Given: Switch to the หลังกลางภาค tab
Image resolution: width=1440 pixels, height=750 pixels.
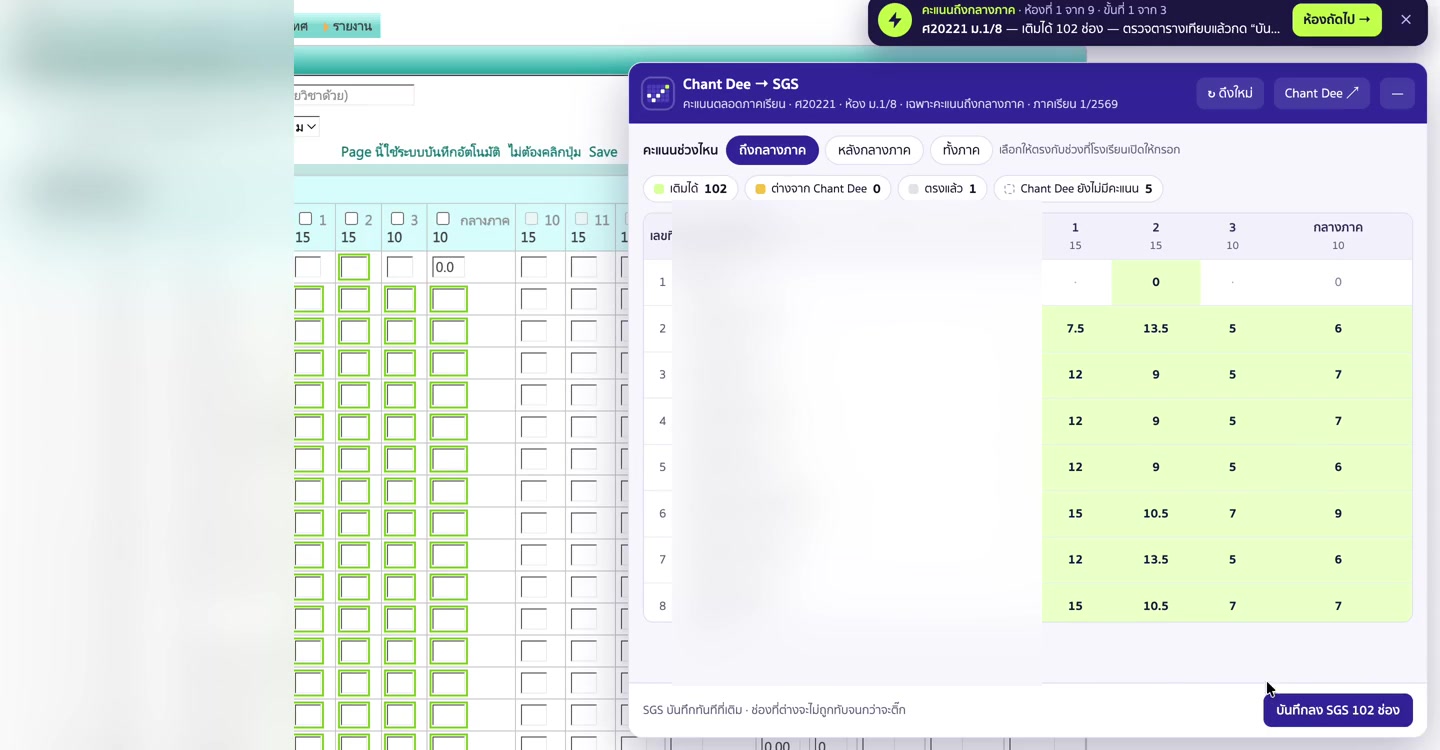Looking at the screenshot, I should (874, 150).
